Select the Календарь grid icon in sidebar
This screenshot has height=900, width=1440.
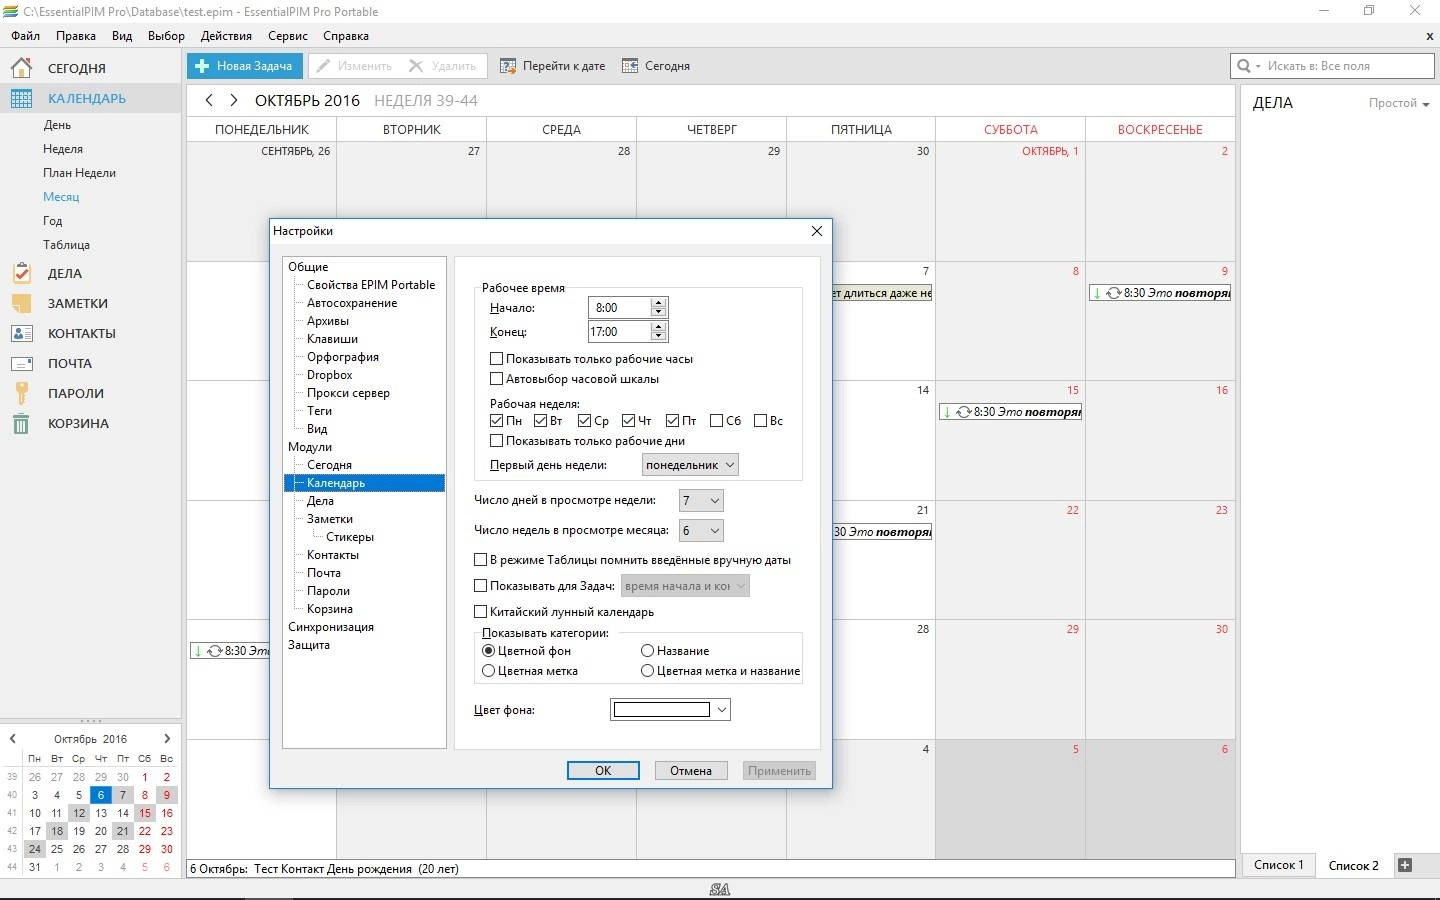[21, 98]
